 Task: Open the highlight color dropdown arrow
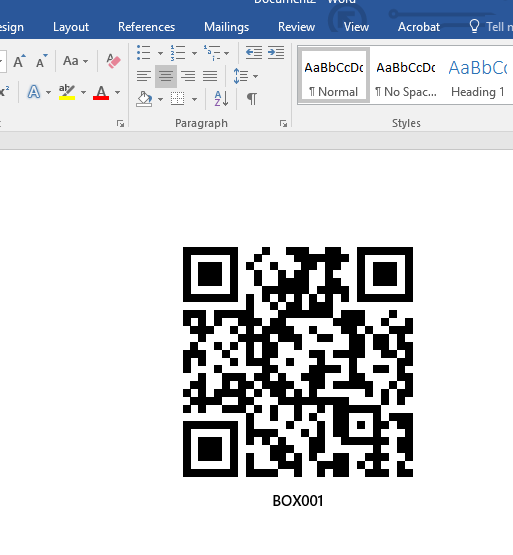tap(83, 93)
